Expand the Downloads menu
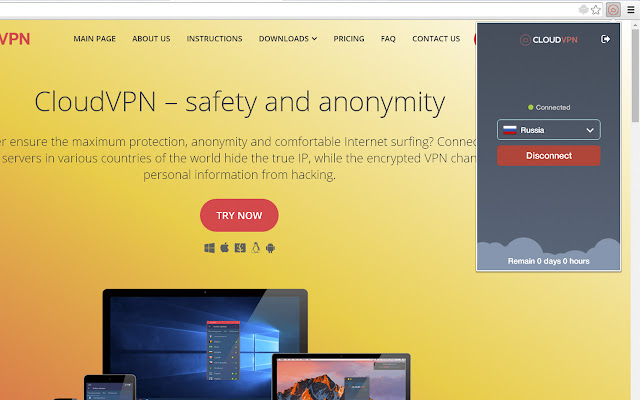The image size is (640, 400). pos(288,39)
